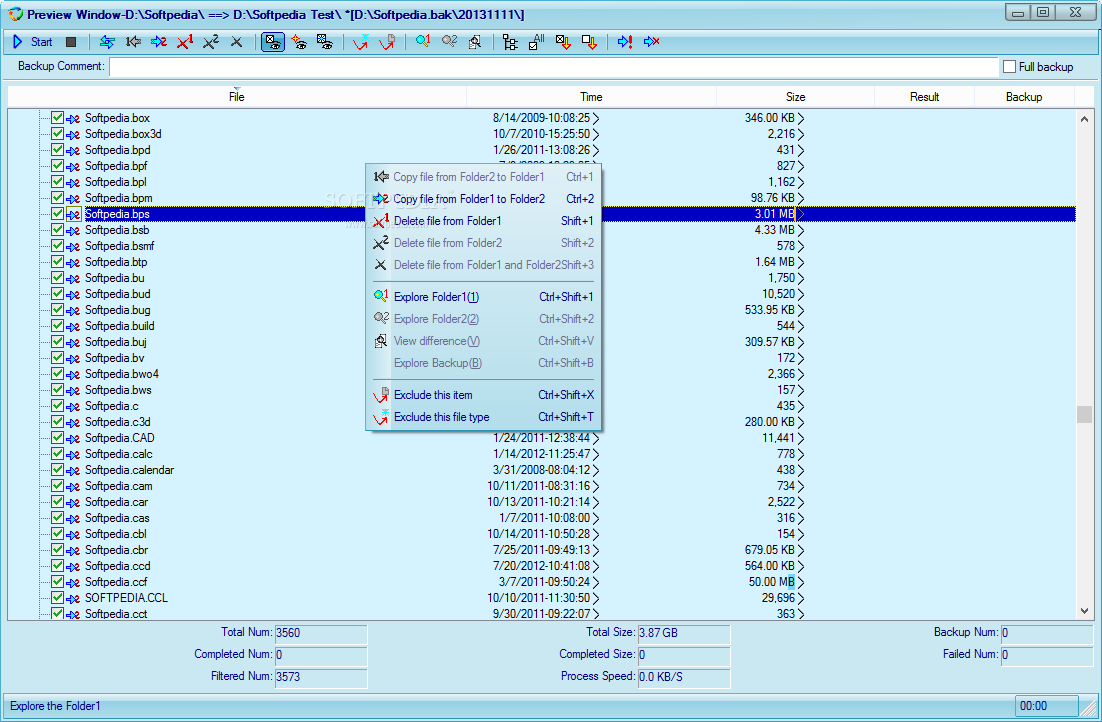Click the list scrollbar up arrow

click(x=1084, y=119)
